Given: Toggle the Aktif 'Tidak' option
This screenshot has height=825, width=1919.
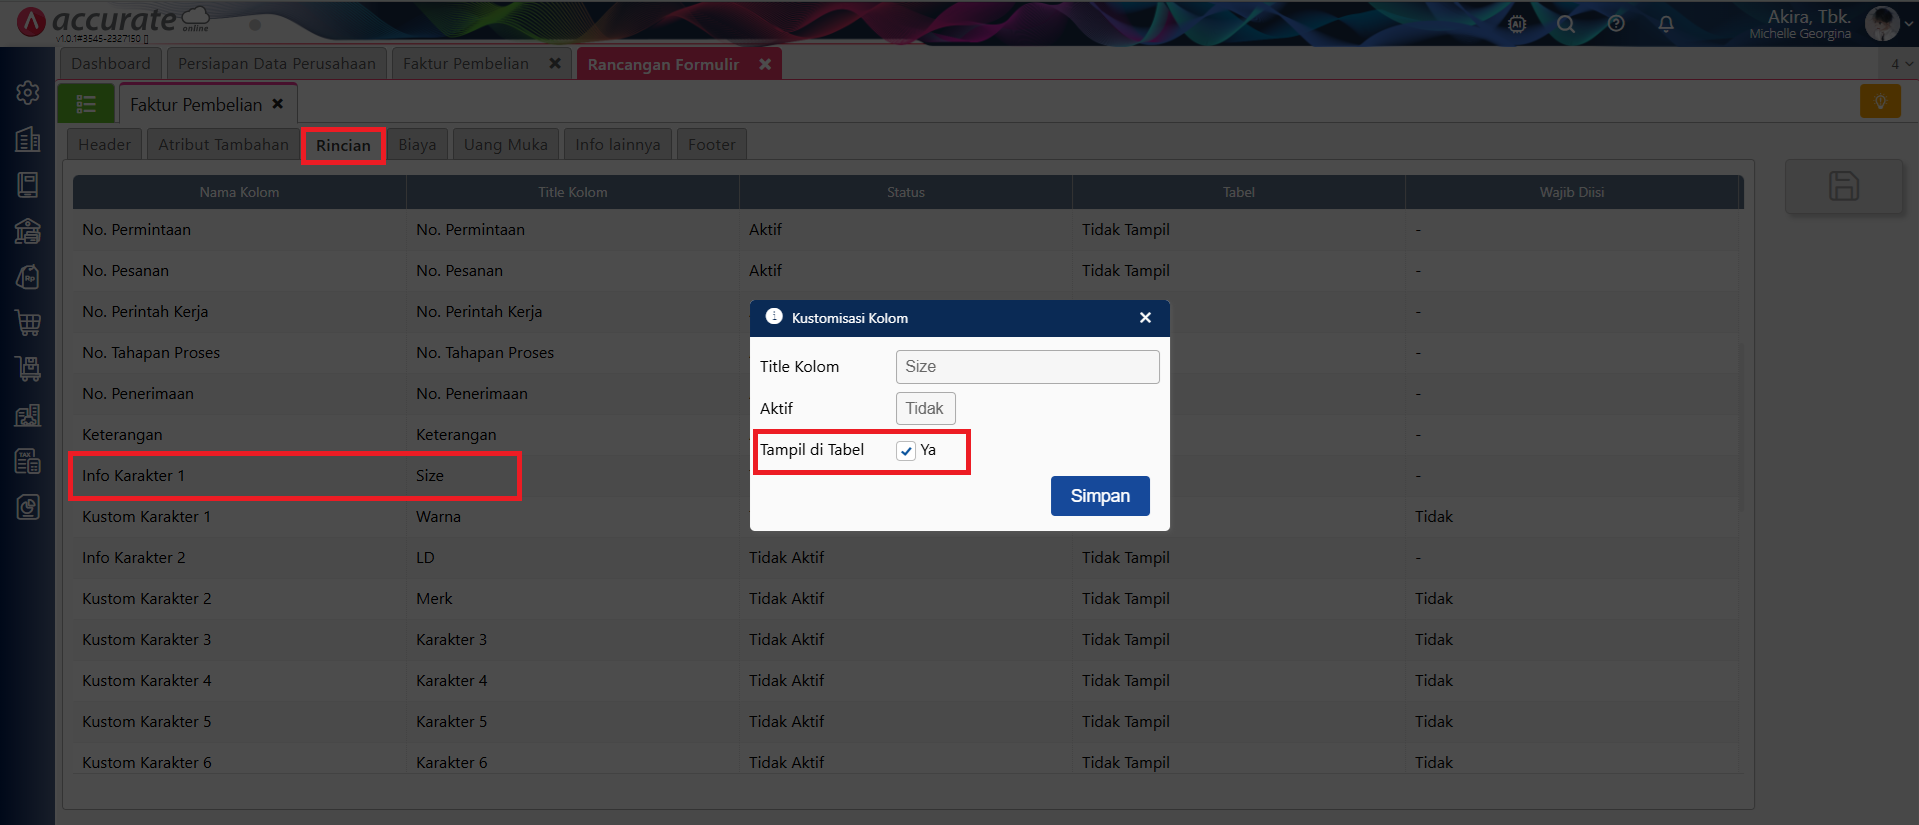Looking at the screenshot, I should (x=925, y=408).
